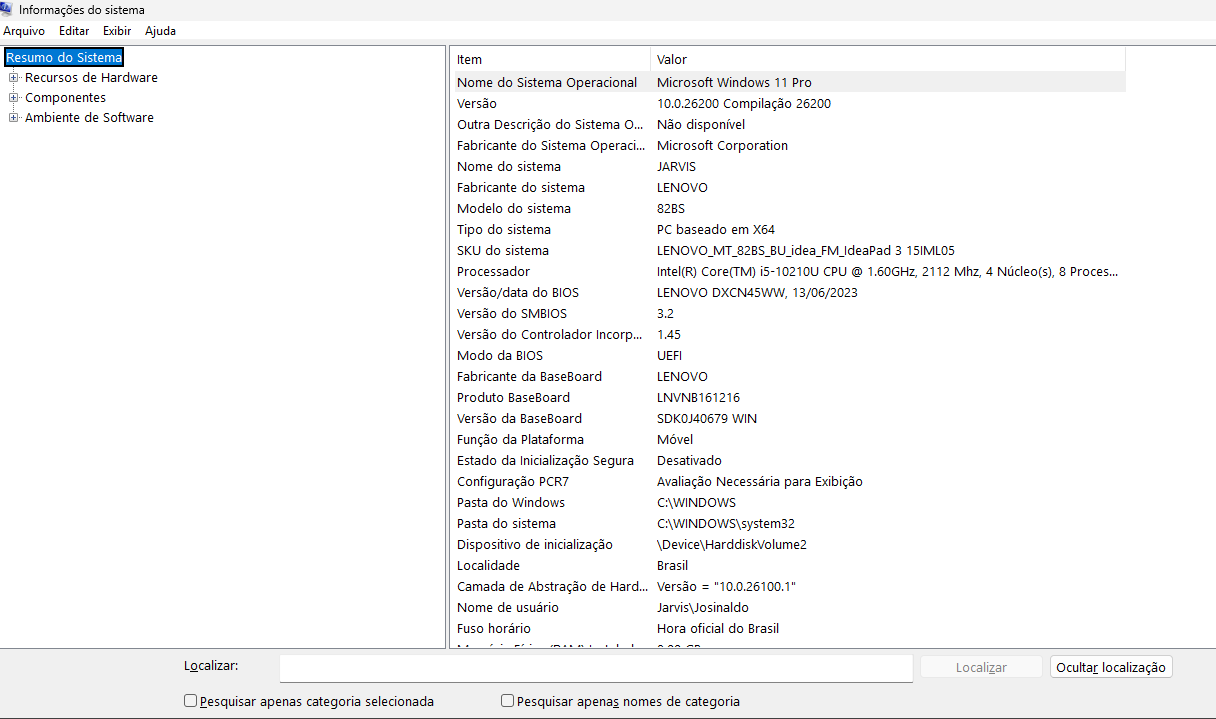Expand the Recursos de Hardware node
Image resolution: width=1216 pixels, height=719 pixels.
[x=14, y=78]
